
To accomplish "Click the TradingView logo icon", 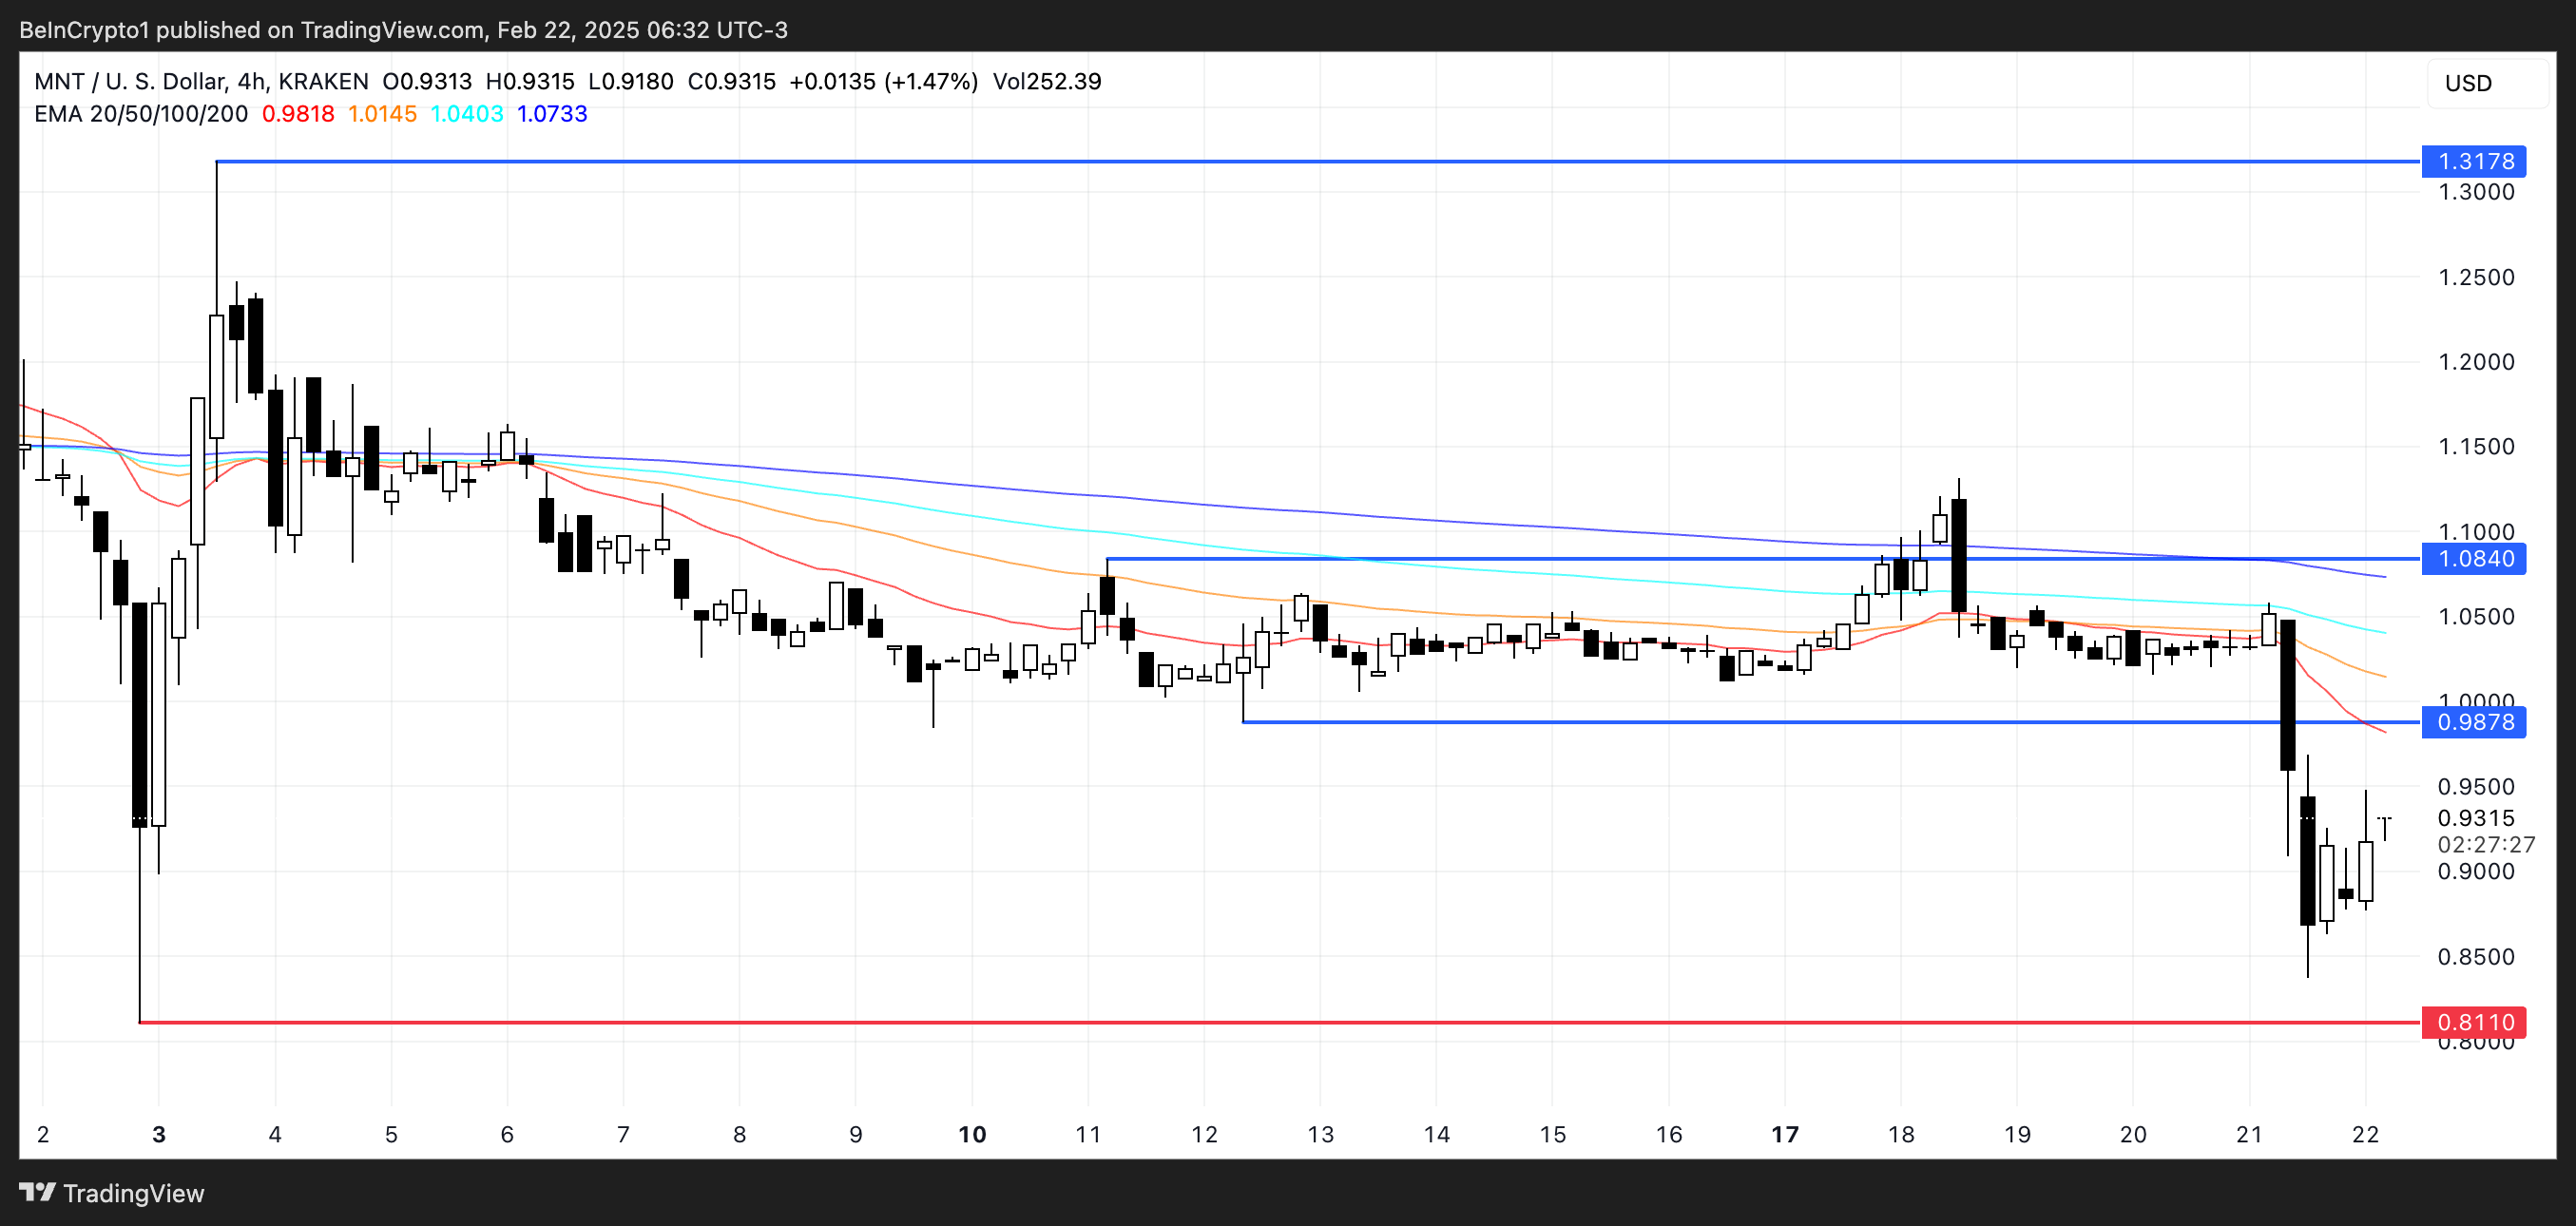I will coord(37,1192).
